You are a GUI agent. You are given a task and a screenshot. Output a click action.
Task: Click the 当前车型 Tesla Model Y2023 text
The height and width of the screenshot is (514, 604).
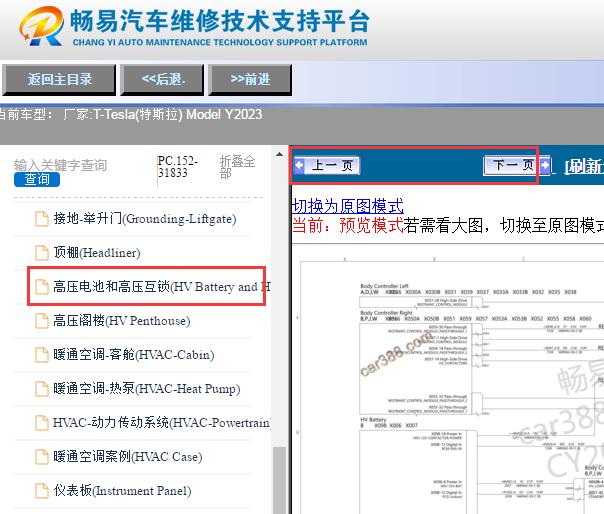coord(131,114)
